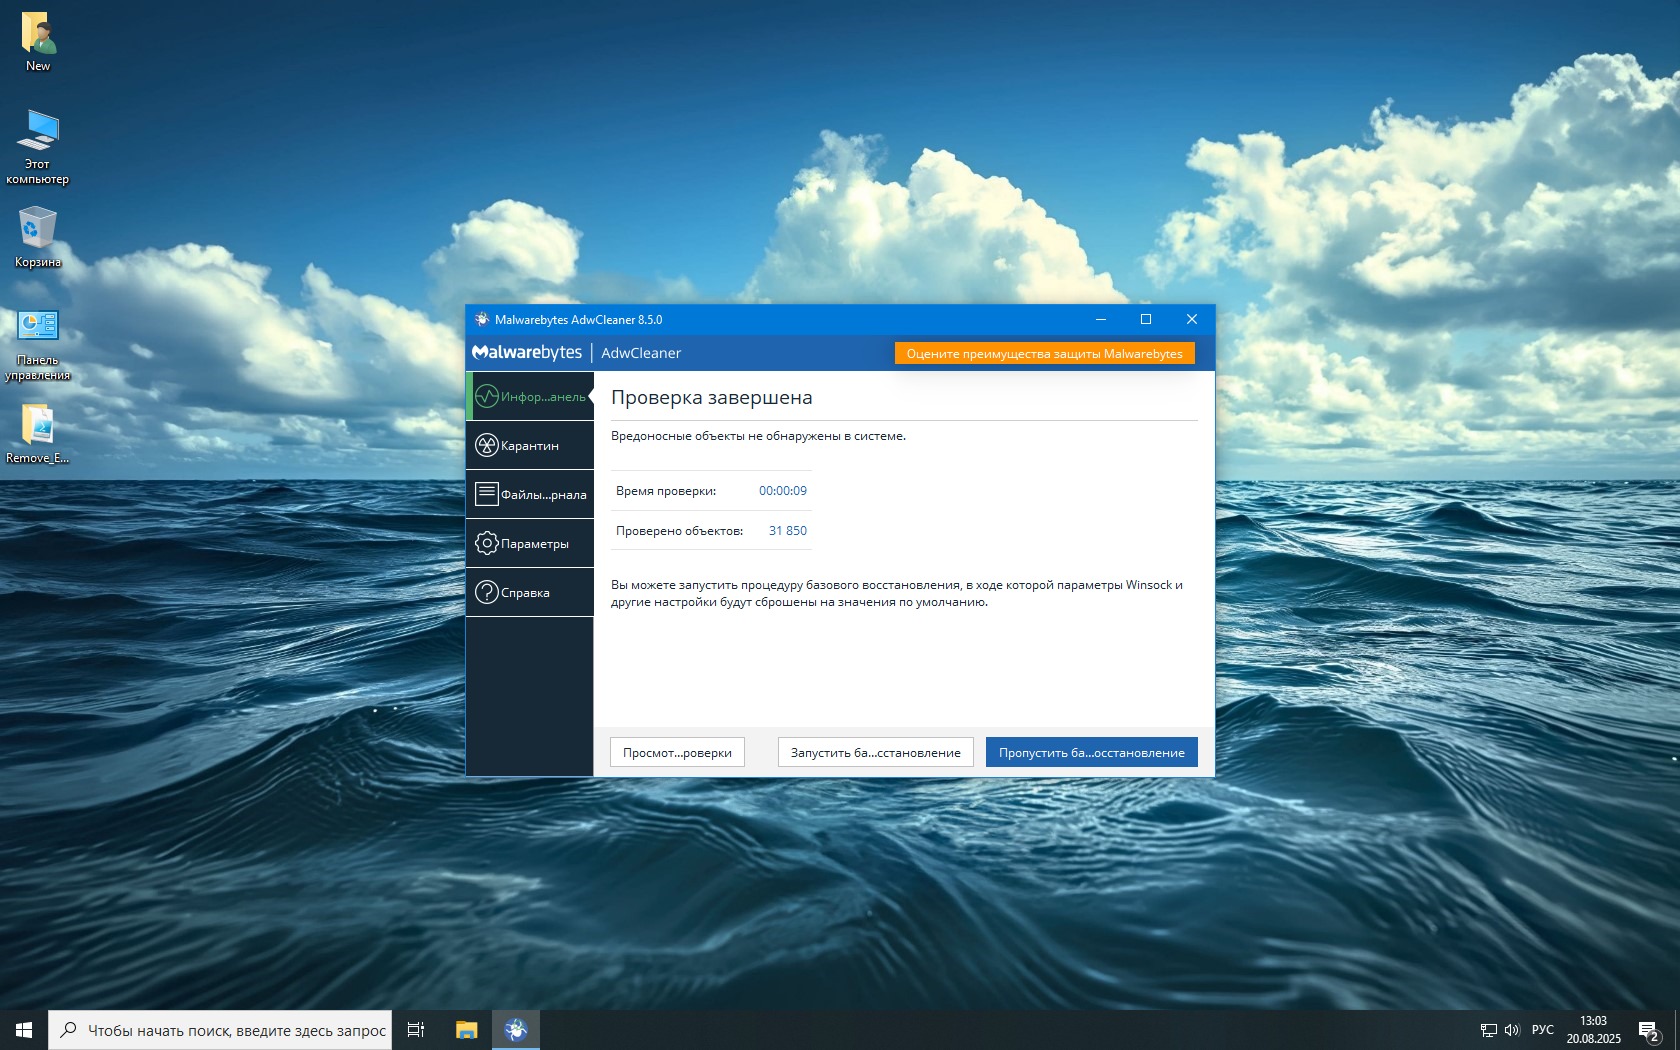Click the network tray icon
Screen dimensions: 1680x1050
(1488, 1030)
